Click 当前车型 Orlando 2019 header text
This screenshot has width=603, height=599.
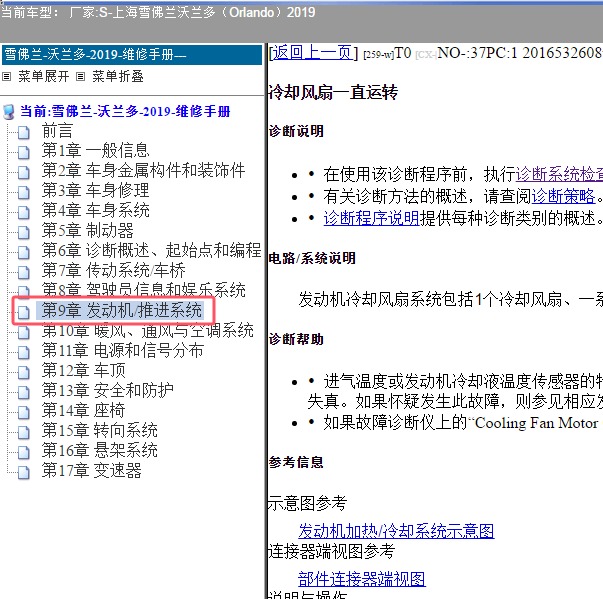[158, 12]
